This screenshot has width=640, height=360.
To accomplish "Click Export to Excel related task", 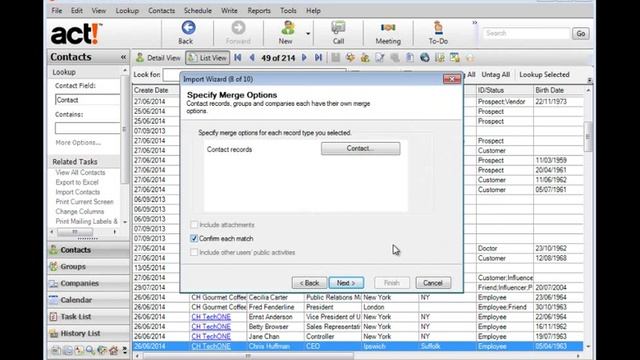I will tap(77, 182).
